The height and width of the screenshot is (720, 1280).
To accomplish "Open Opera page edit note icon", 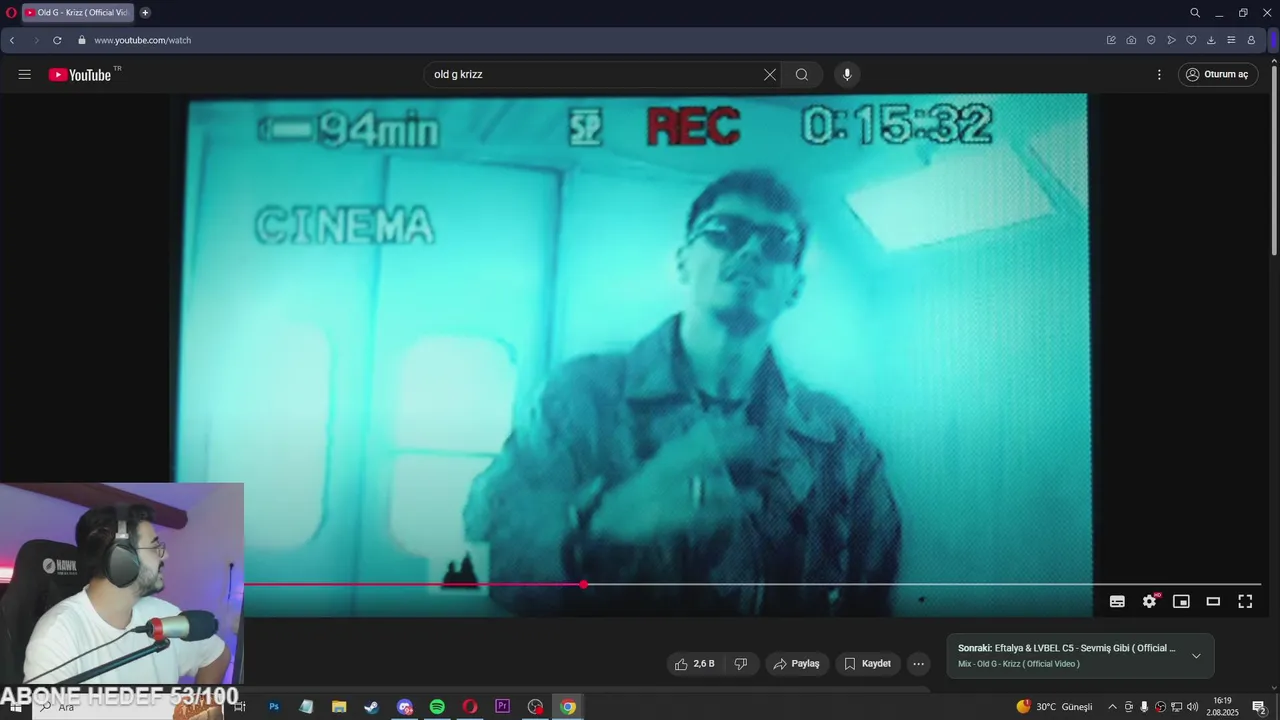I will pos(1111,40).
